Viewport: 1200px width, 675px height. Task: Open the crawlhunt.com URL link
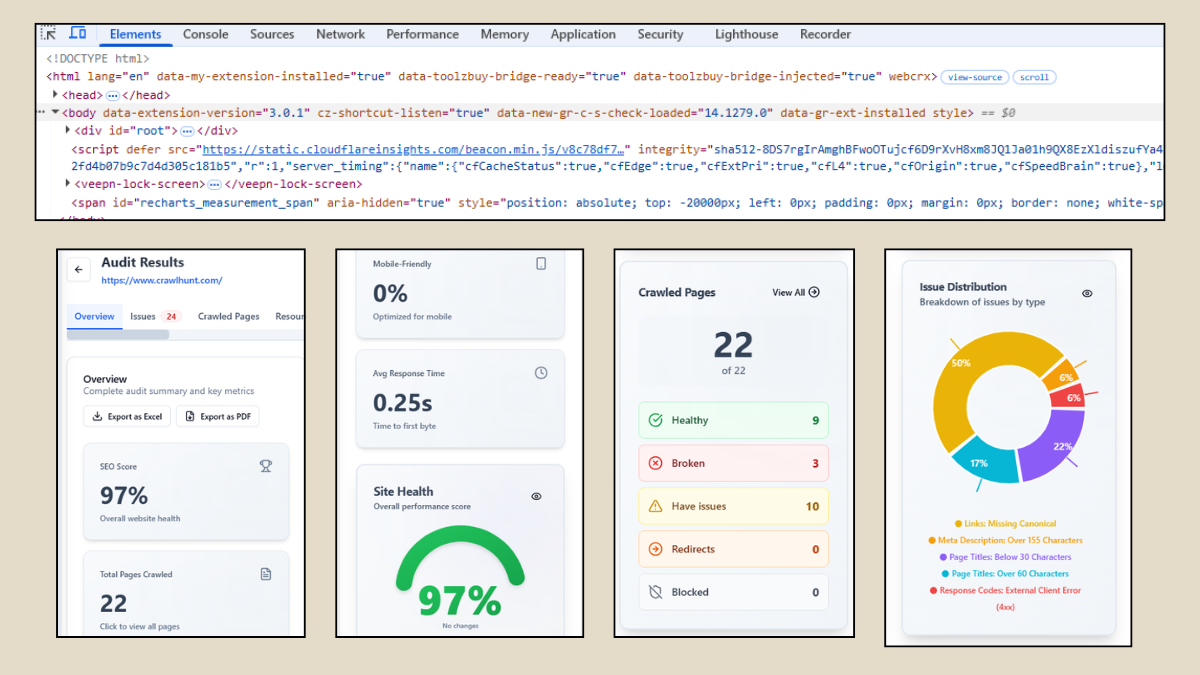[x=162, y=281]
